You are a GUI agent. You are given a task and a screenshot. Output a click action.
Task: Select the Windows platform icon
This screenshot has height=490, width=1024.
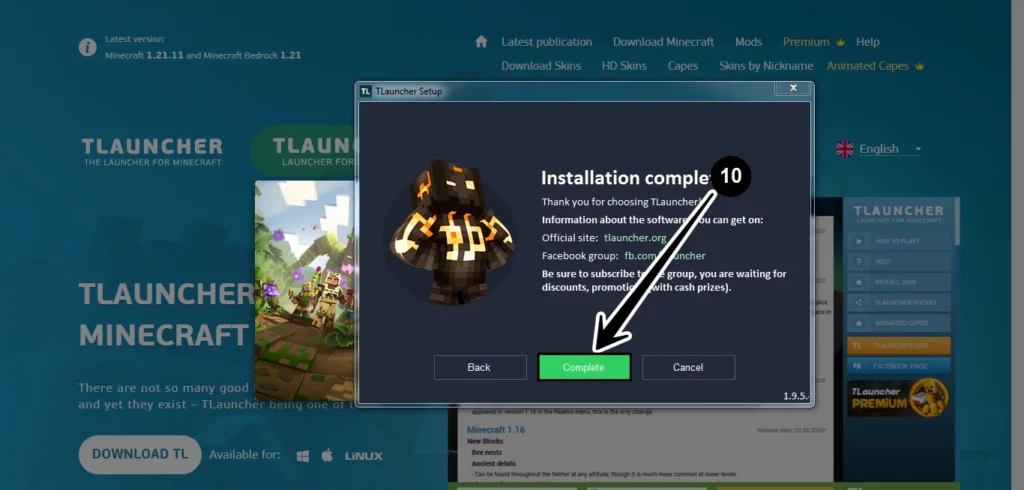(302, 455)
